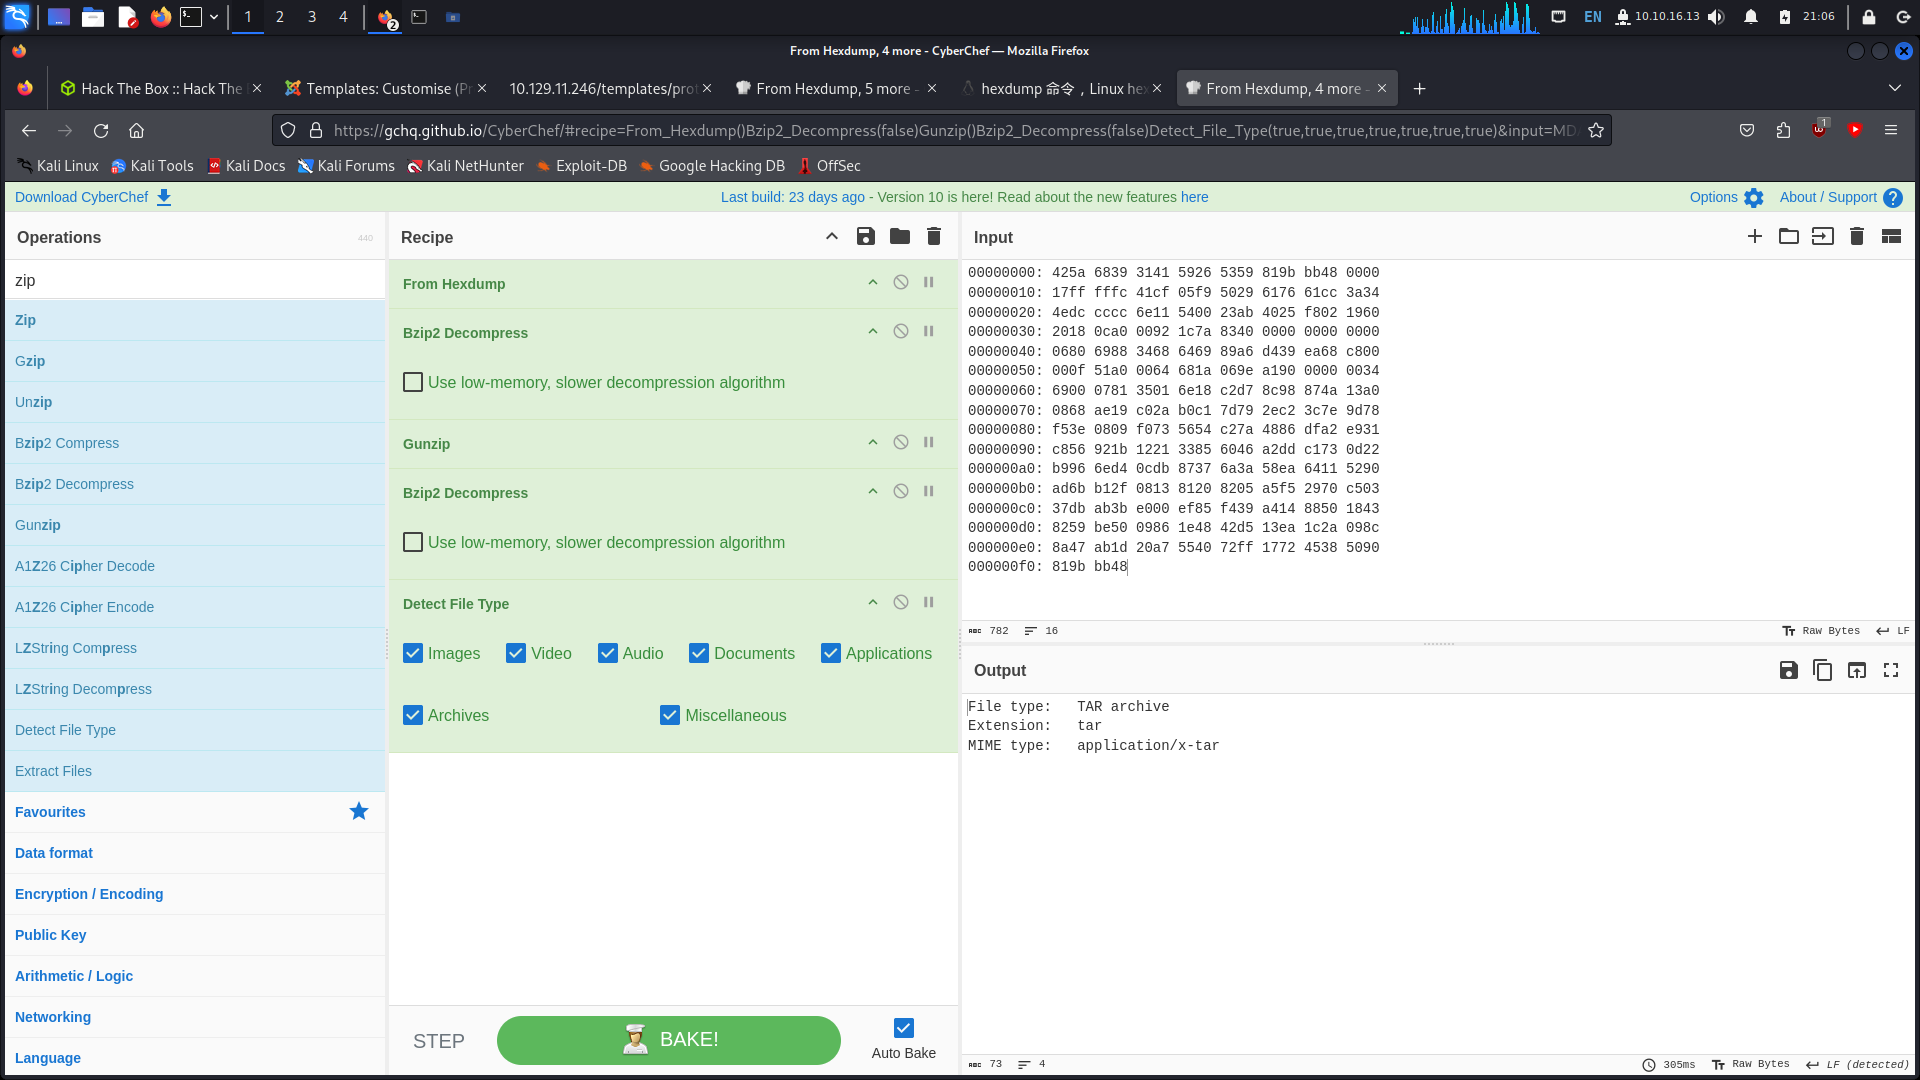1920x1080 pixels.
Task: Bookmark this page with star icon
Action: pos(1596,131)
